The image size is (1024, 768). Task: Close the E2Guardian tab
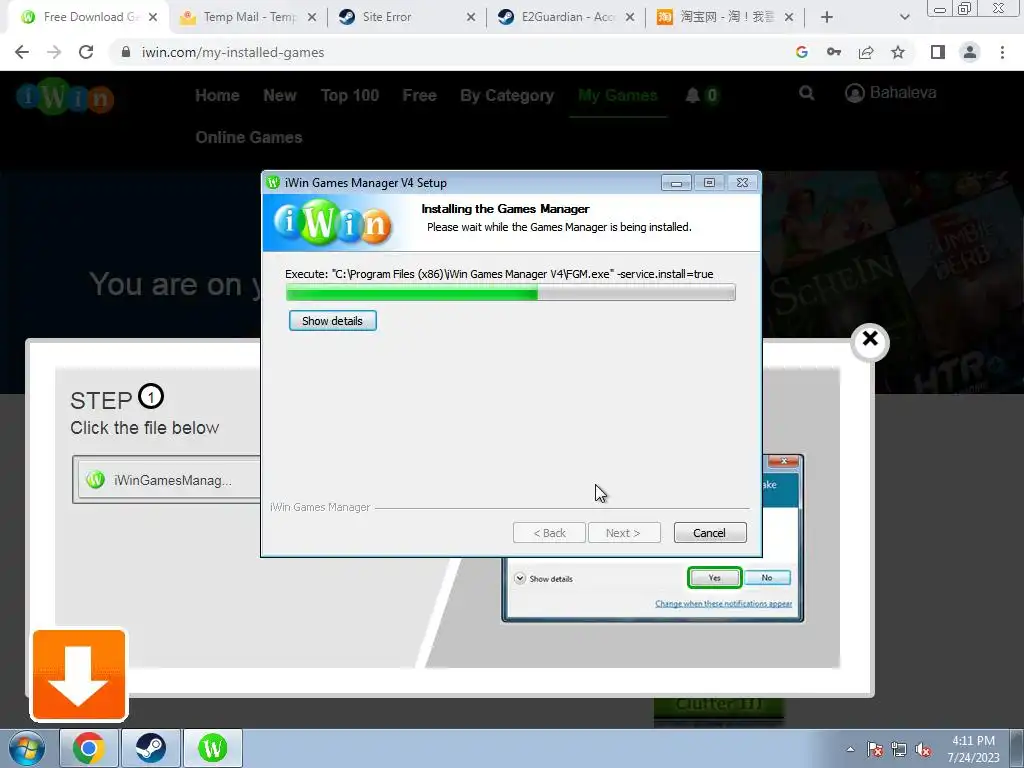630,17
